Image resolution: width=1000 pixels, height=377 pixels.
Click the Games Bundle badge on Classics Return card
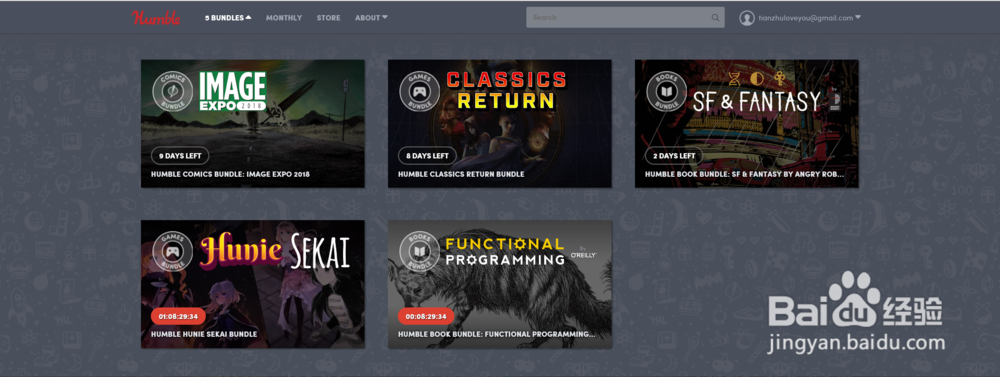tap(420, 91)
